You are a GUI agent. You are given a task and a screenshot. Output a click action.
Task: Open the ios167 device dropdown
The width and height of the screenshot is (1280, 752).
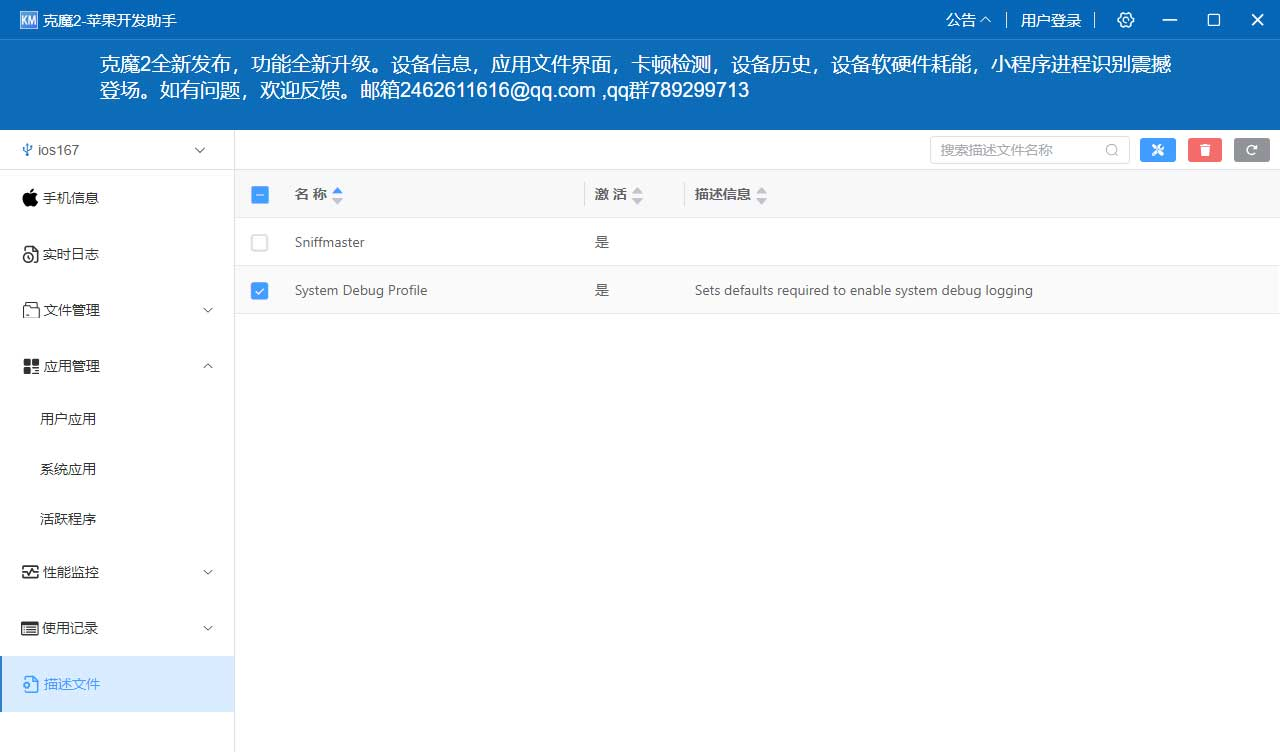tap(117, 150)
